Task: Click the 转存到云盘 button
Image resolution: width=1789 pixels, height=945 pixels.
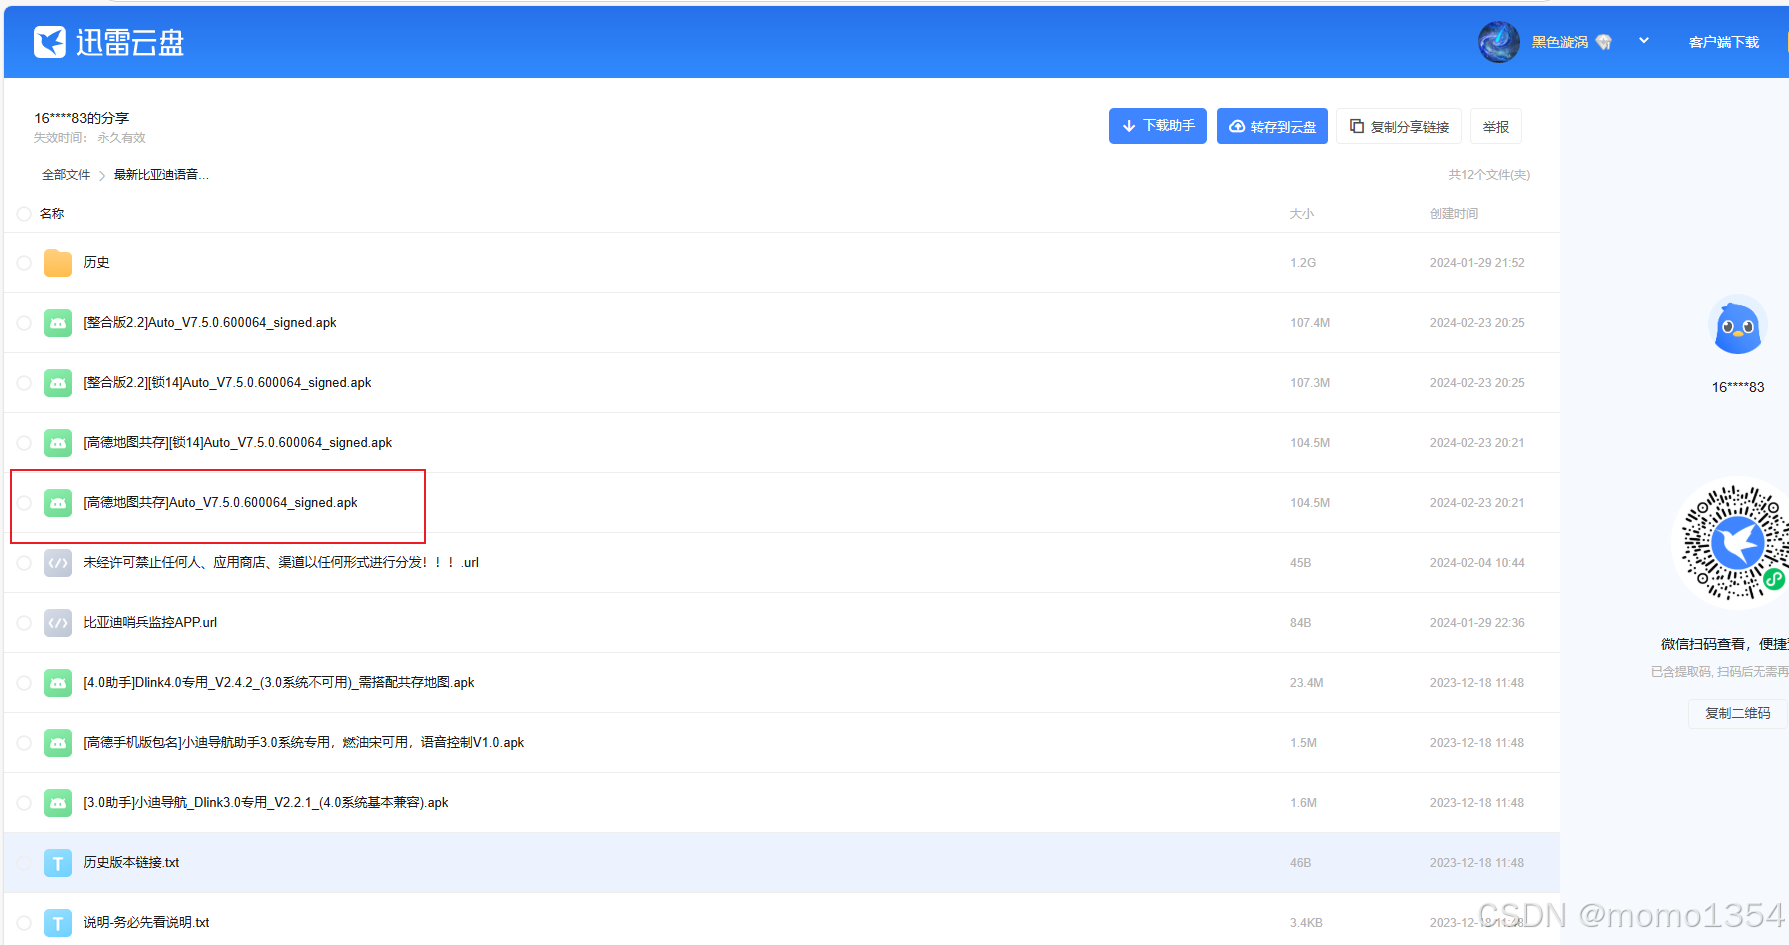Action: pos(1272,126)
